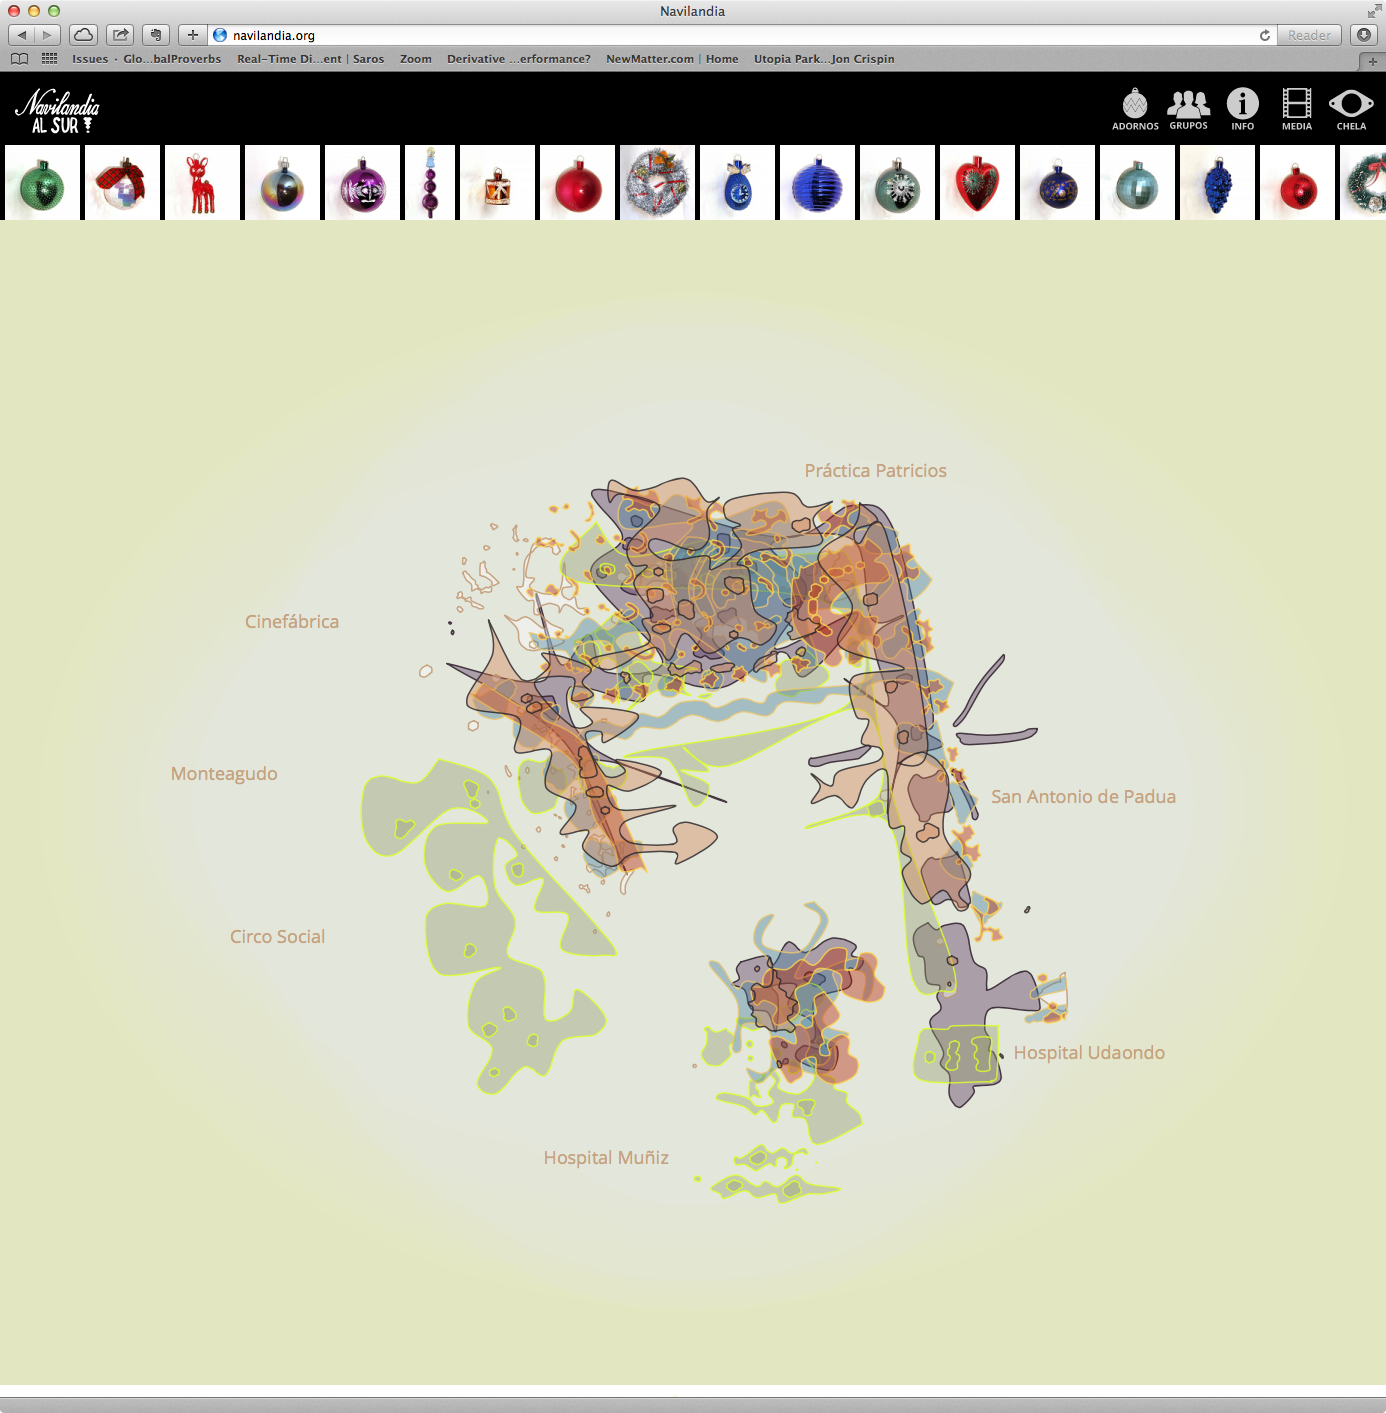Select the small lantern ornament thumbnail
This screenshot has height=1413, width=1386.
click(497, 182)
